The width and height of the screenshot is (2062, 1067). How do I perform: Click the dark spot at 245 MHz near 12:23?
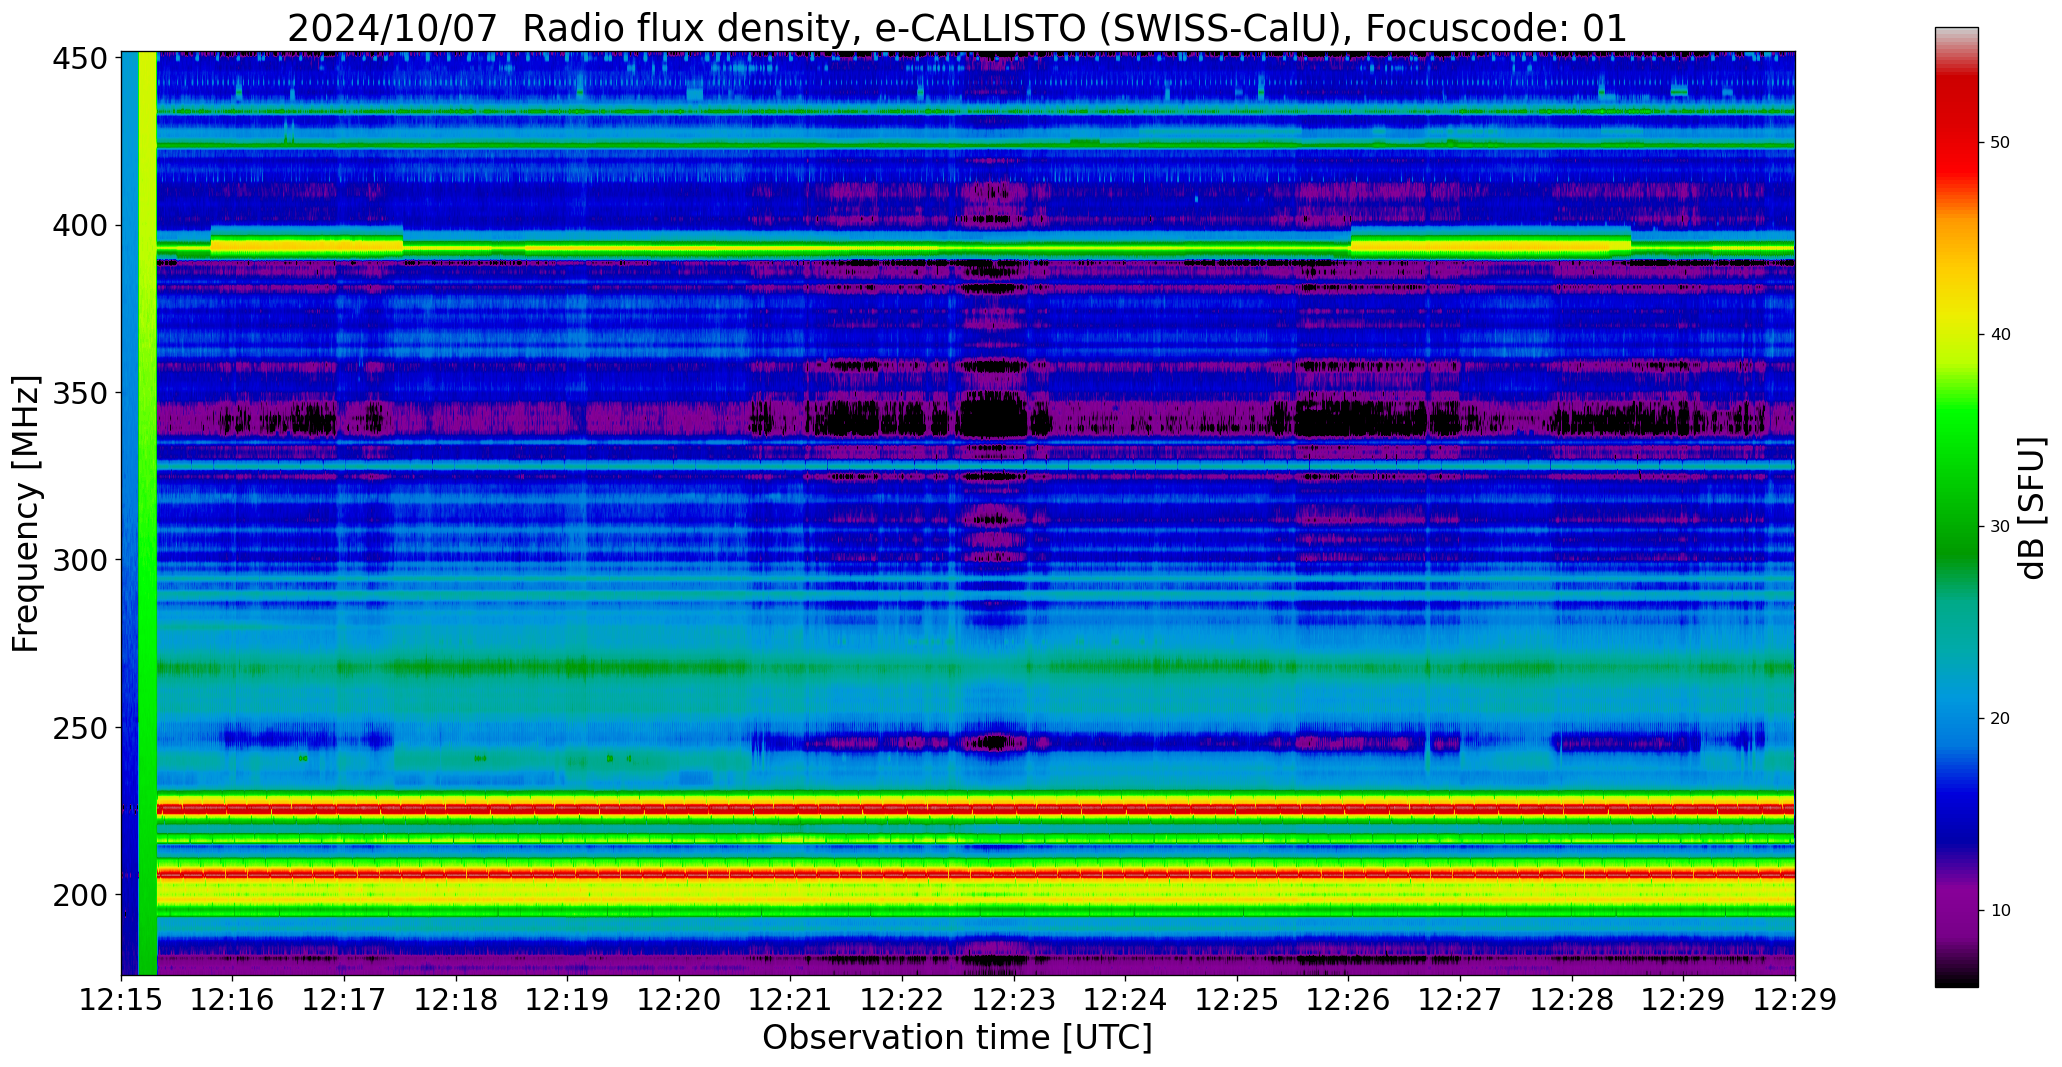pos(994,742)
